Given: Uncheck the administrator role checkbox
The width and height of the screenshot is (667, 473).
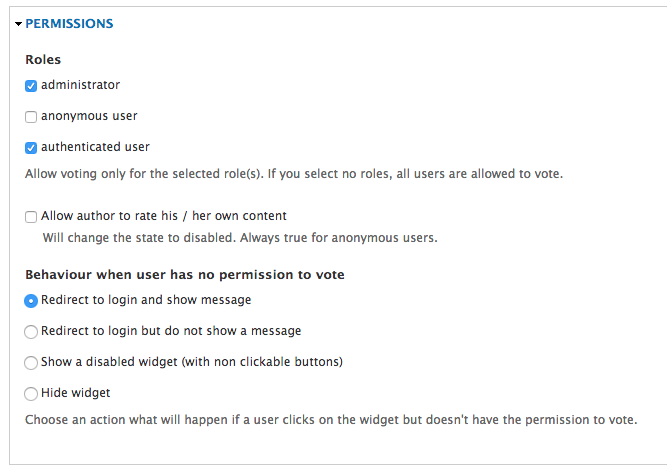Looking at the screenshot, I should point(31,86).
